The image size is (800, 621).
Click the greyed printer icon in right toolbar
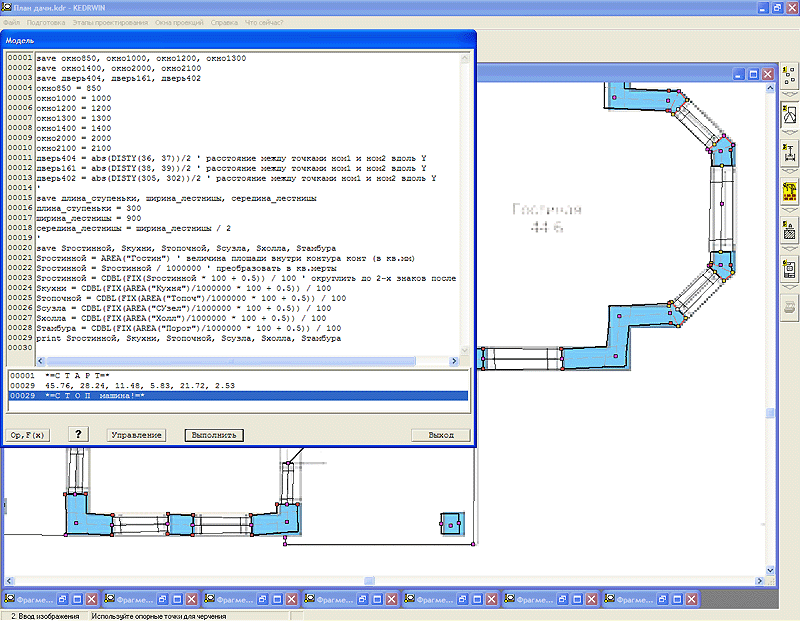(x=789, y=308)
